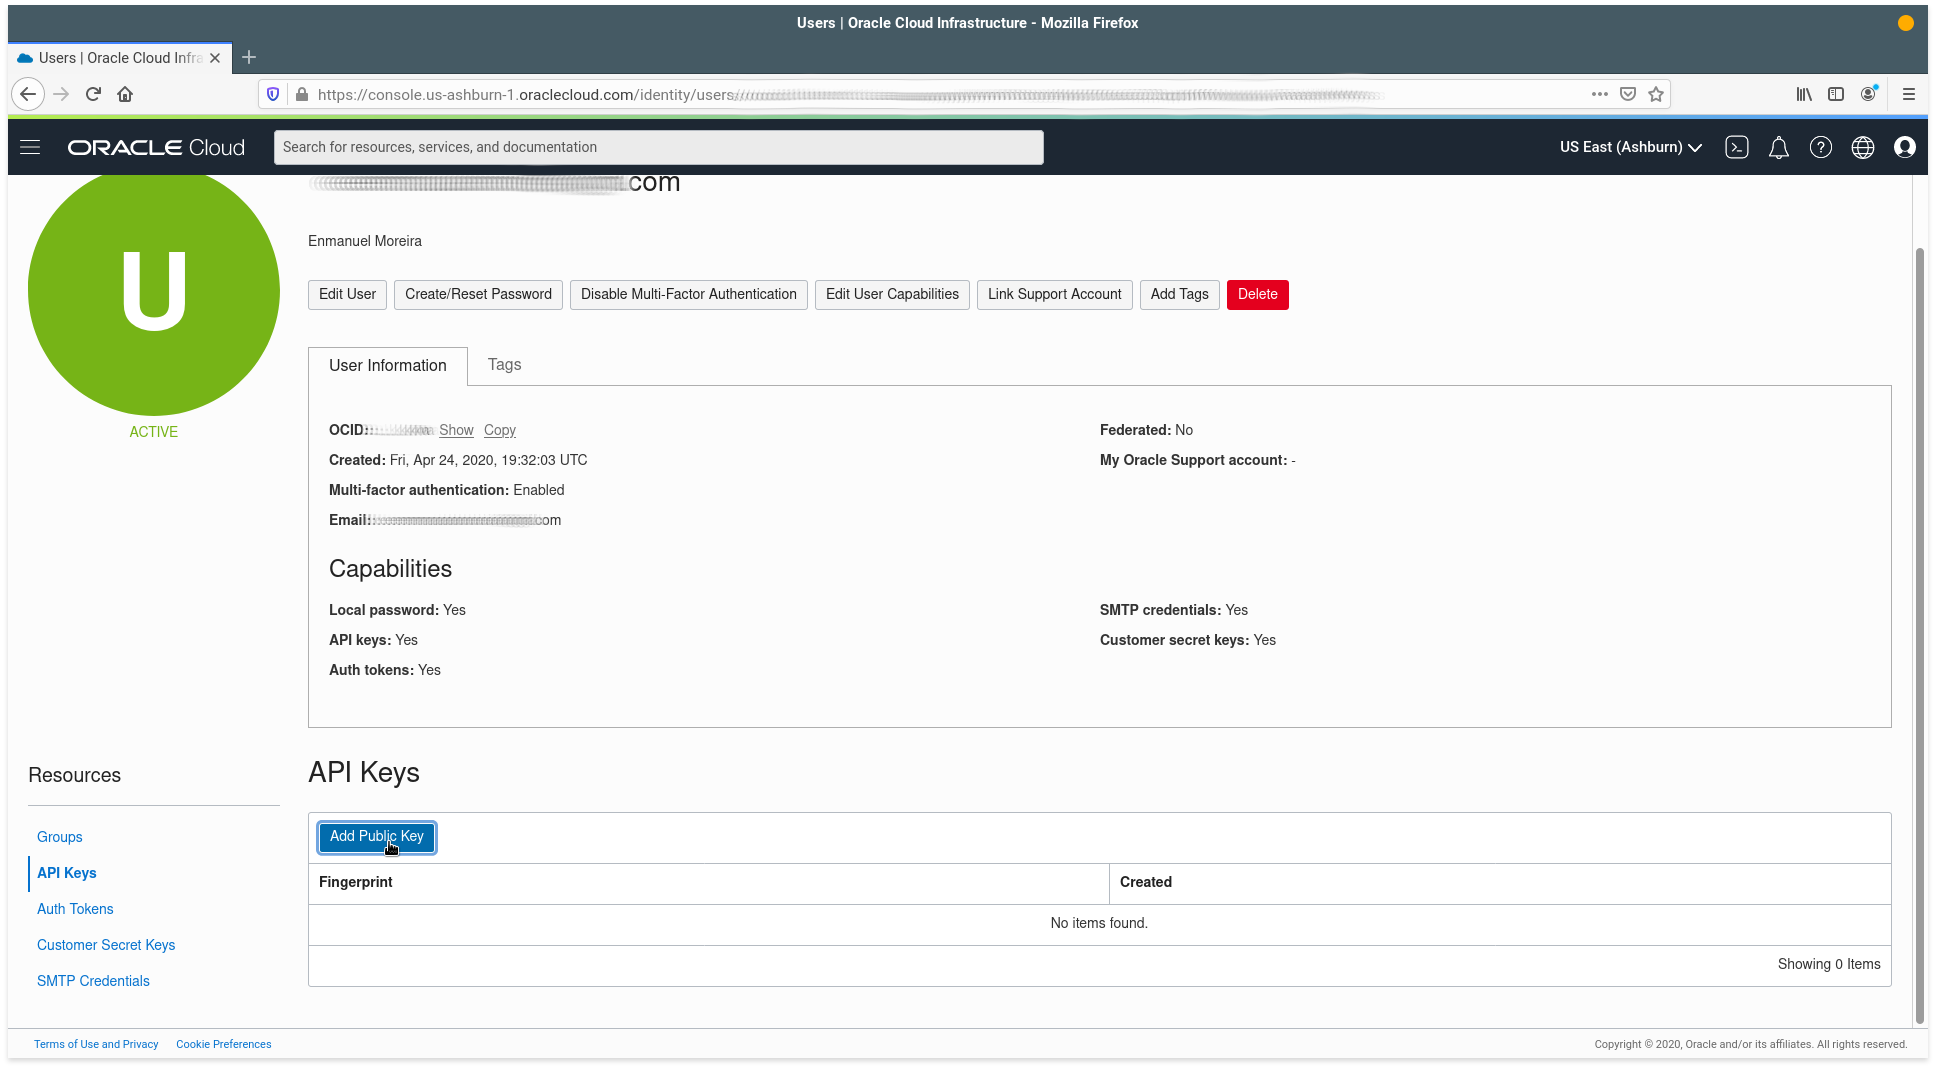Reload the page with the refresh icon
This screenshot has width=1936, height=1069.
pyautogui.click(x=93, y=94)
